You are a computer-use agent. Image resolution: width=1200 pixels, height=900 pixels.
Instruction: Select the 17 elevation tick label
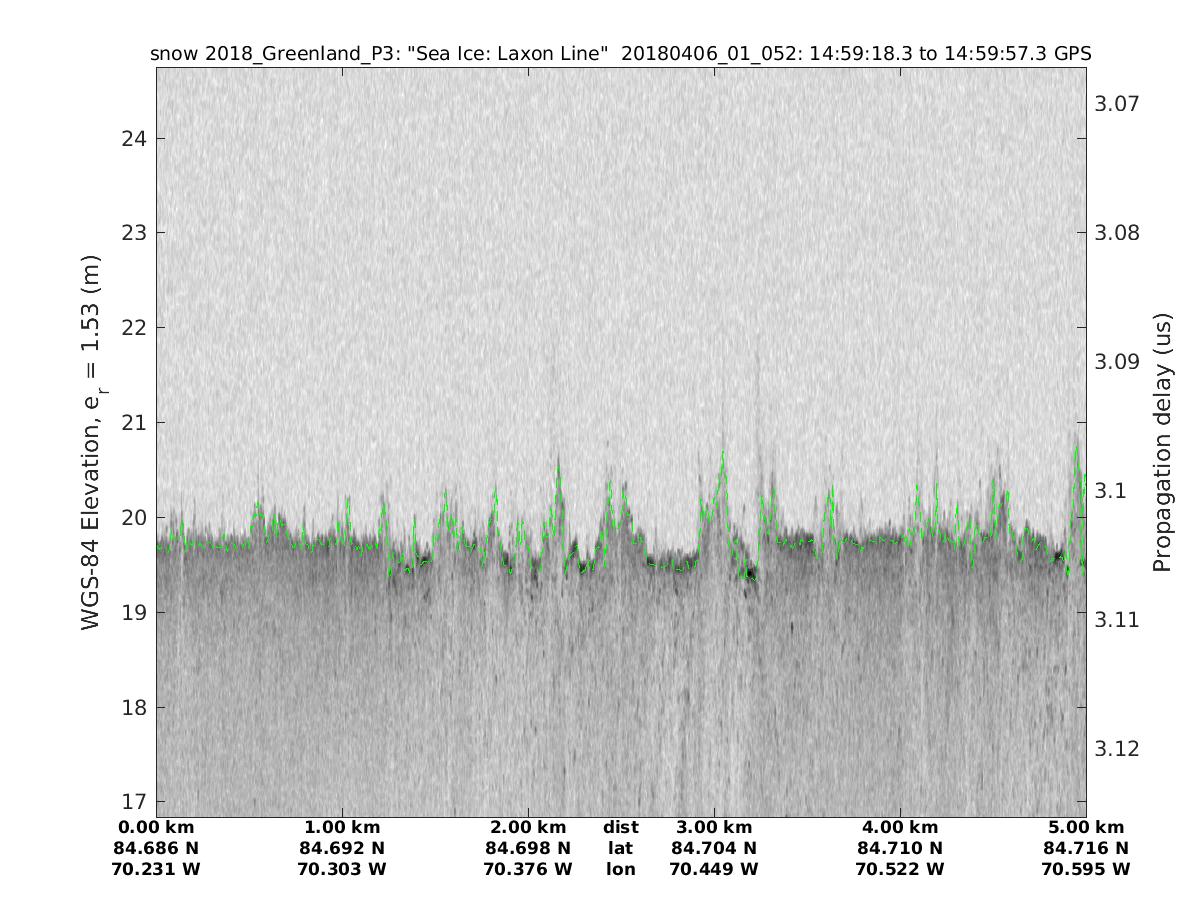click(x=135, y=802)
